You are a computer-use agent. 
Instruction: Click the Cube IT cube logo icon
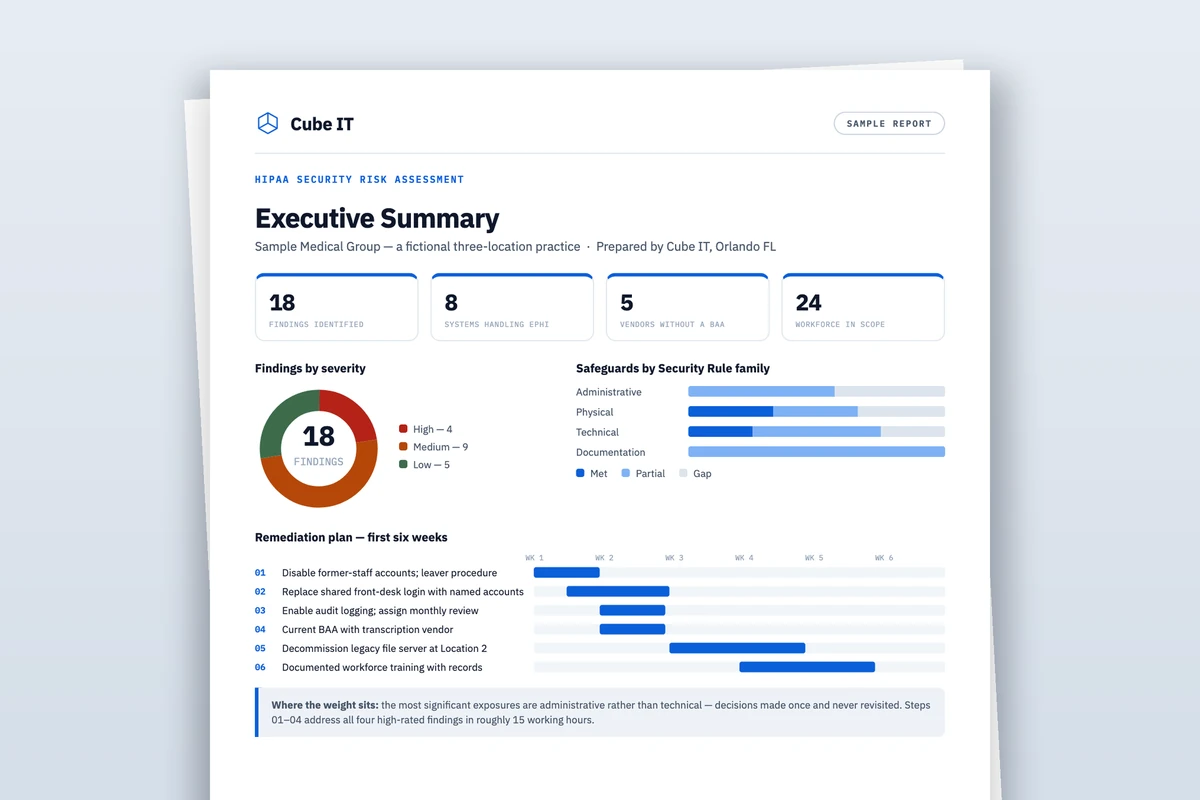pyautogui.click(x=267, y=123)
